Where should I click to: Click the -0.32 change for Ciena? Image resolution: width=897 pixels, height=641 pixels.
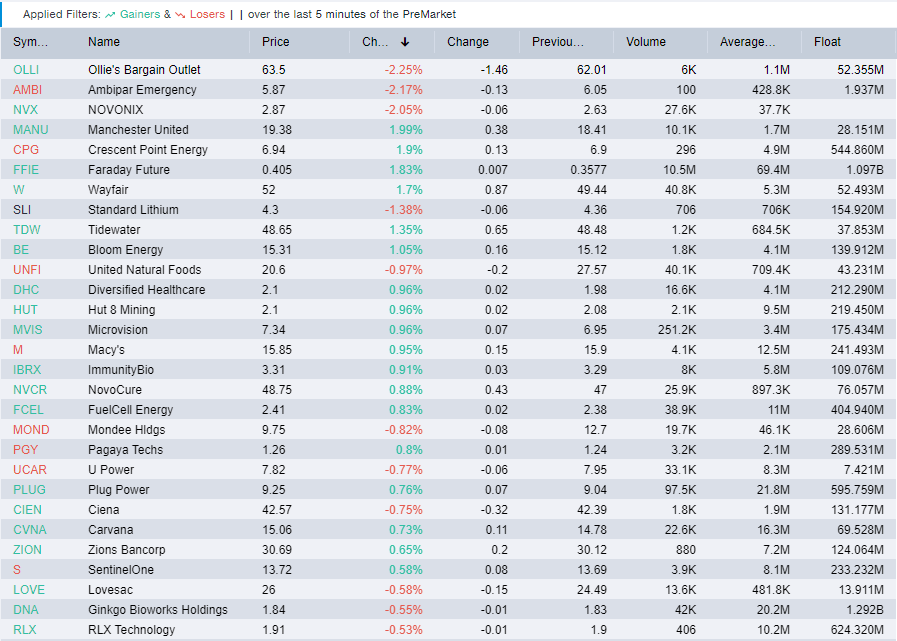click(x=494, y=510)
